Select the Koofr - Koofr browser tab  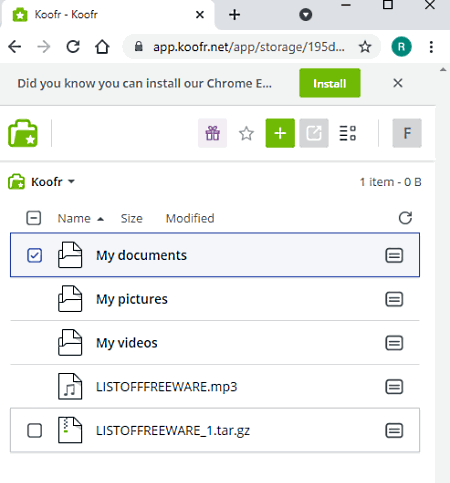pyautogui.click(x=107, y=15)
